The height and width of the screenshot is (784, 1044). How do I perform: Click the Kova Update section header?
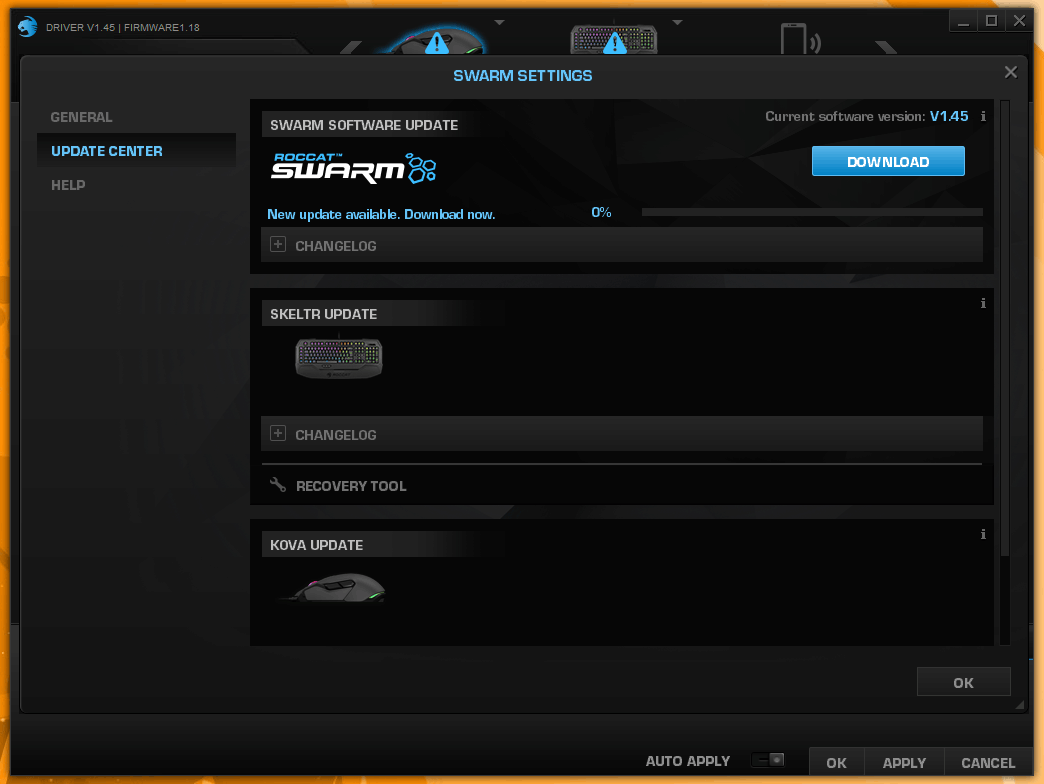pos(316,545)
